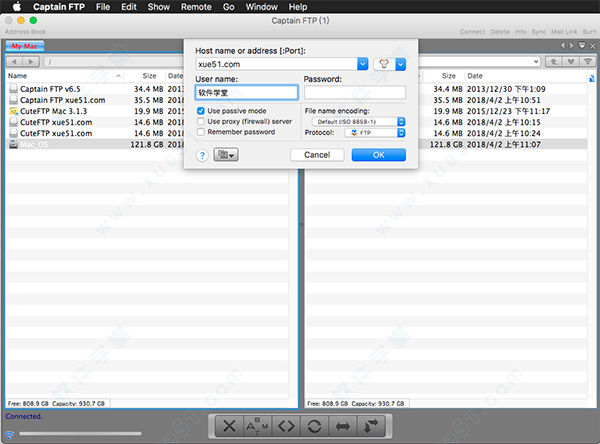The height and width of the screenshot is (444, 600).
Task: Click the right pane up-folder arrow button
Action: tap(554, 61)
